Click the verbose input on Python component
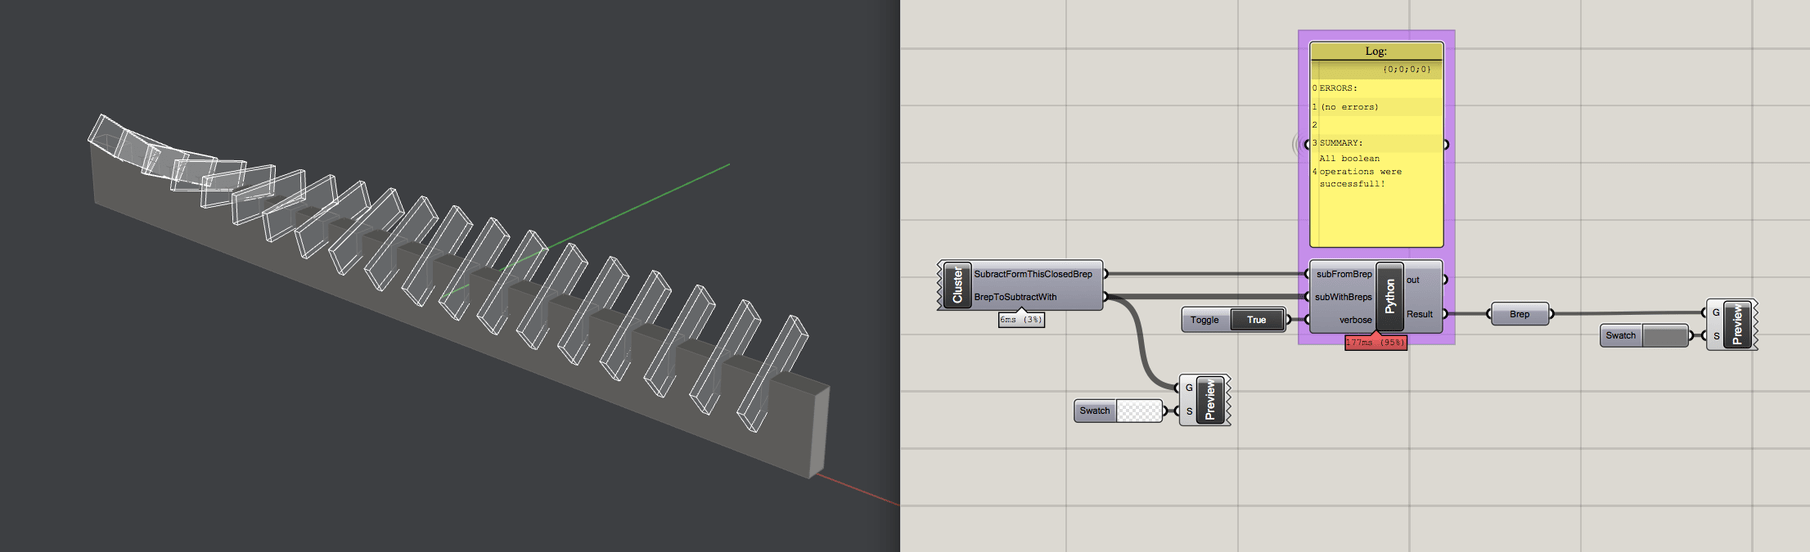The height and width of the screenshot is (552, 1810). (x=1355, y=320)
